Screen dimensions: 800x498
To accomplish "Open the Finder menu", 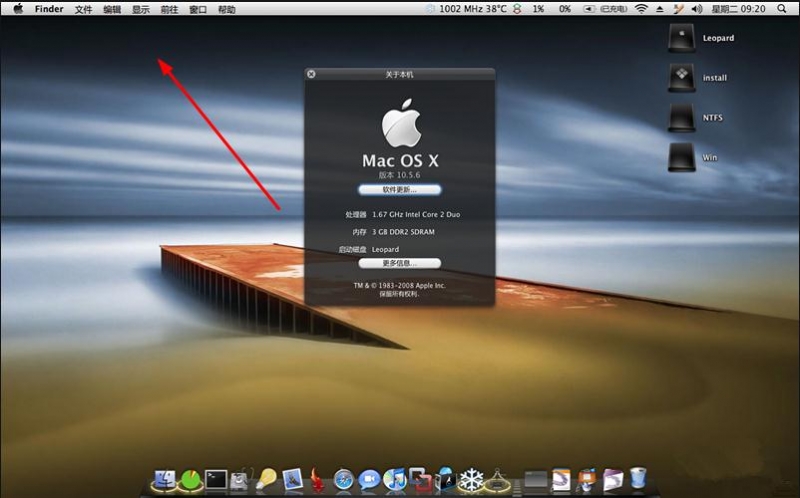I will pos(49,9).
